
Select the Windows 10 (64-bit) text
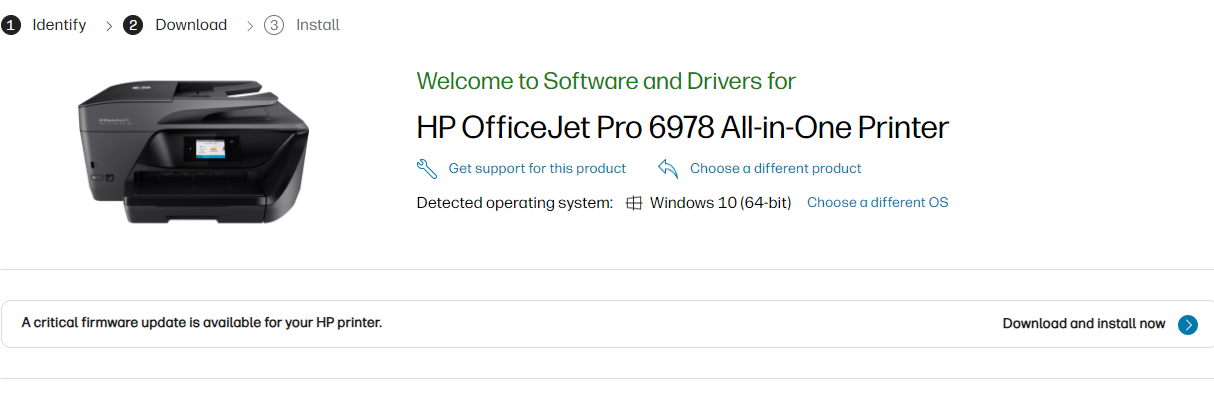[x=720, y=203]
